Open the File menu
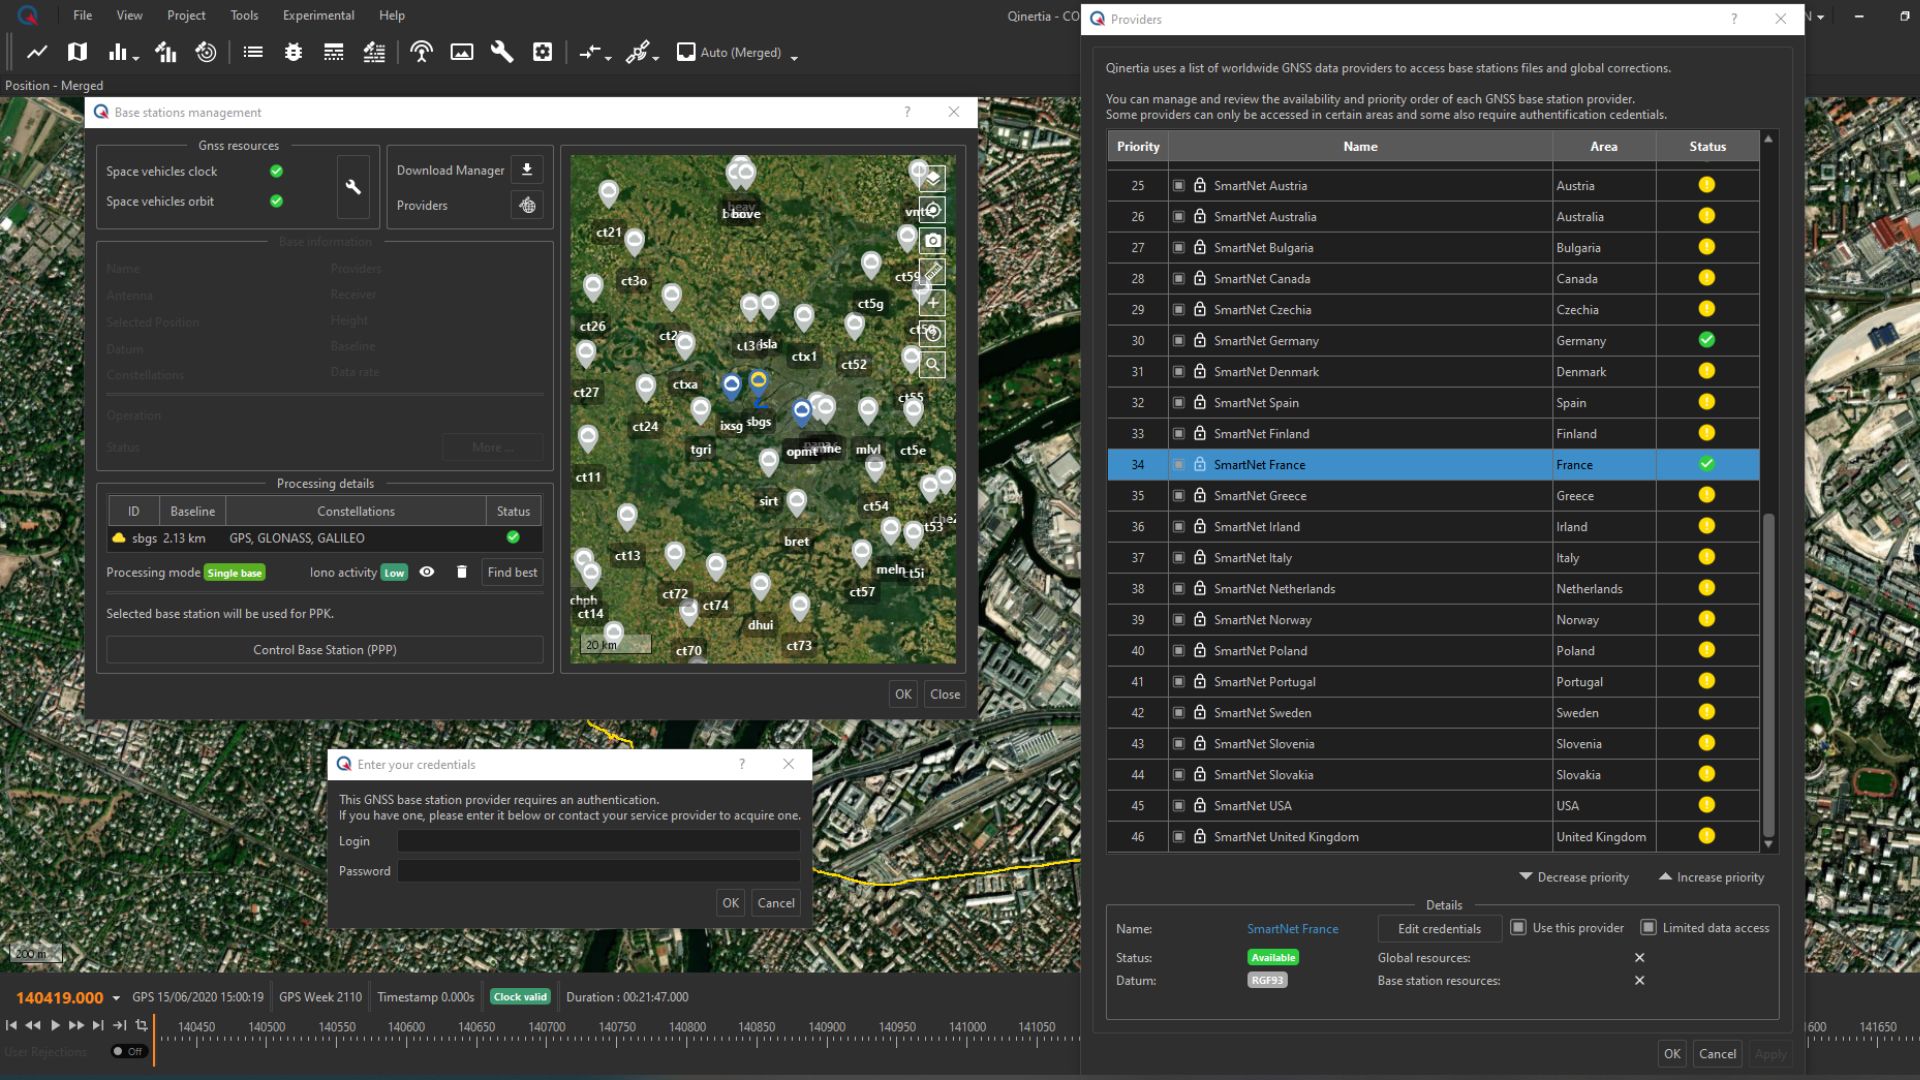Viewport: 1920px width, 1080px height. point(83,15)
